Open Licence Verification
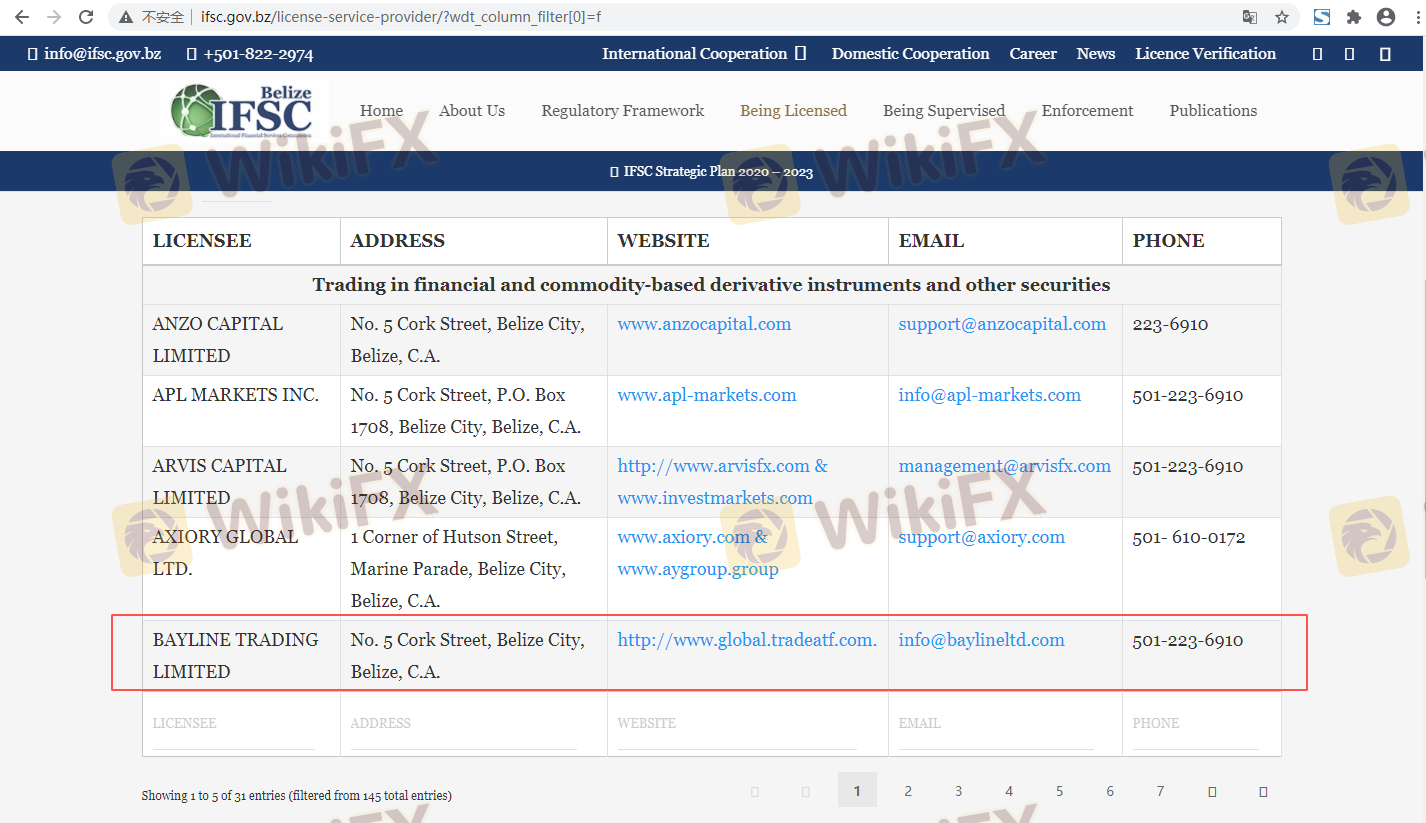This screenshot has height=823, width=1426. [1205, 54]
